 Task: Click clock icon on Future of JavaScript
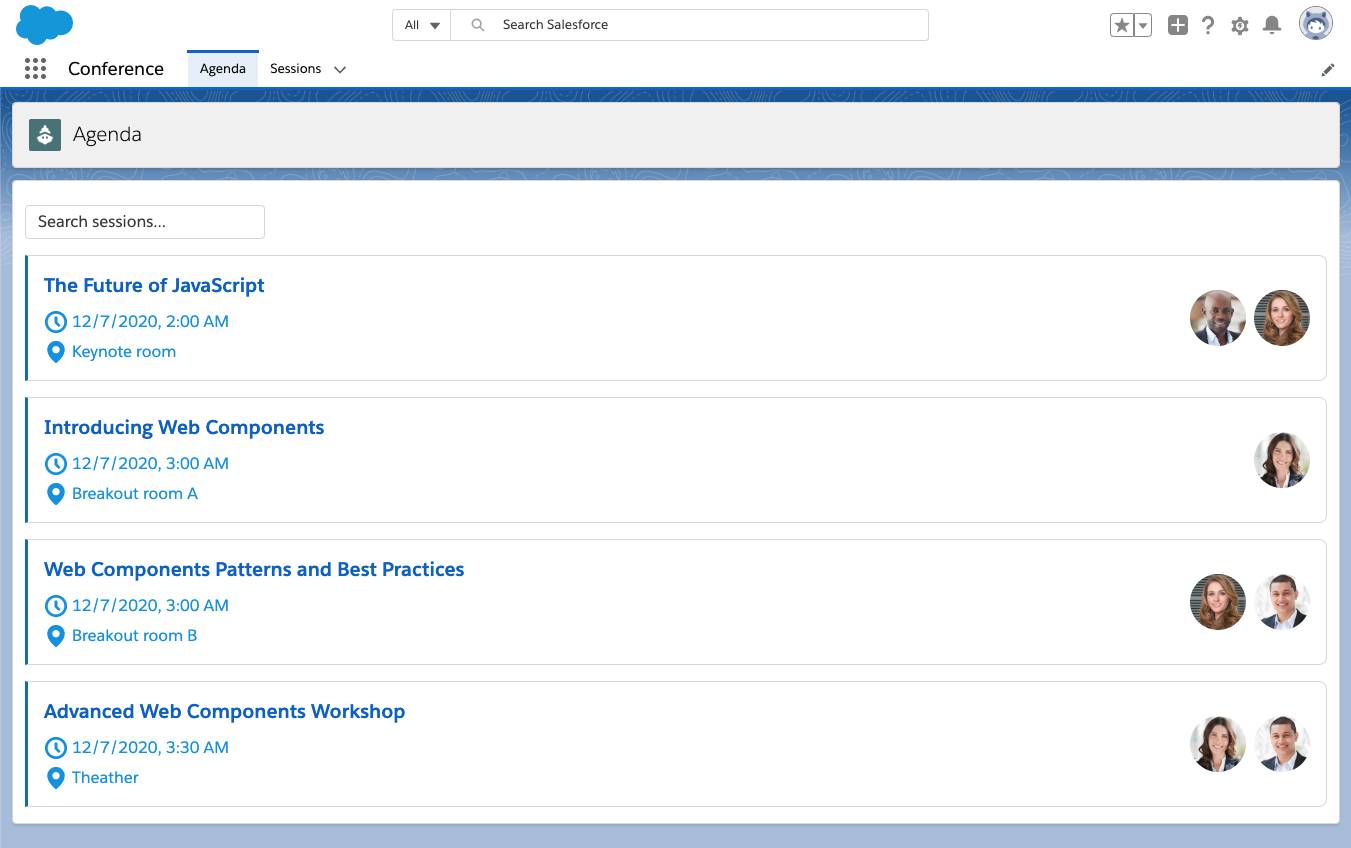56,322
